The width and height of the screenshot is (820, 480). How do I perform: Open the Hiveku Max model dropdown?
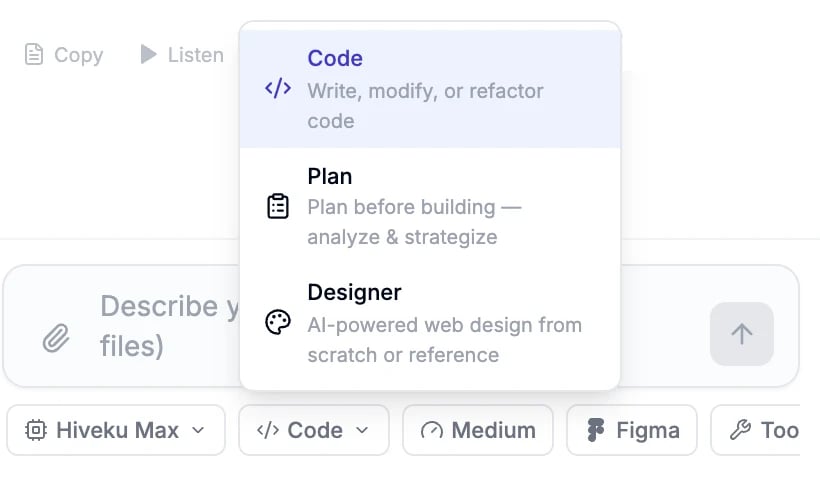click(x=116, y=430)
